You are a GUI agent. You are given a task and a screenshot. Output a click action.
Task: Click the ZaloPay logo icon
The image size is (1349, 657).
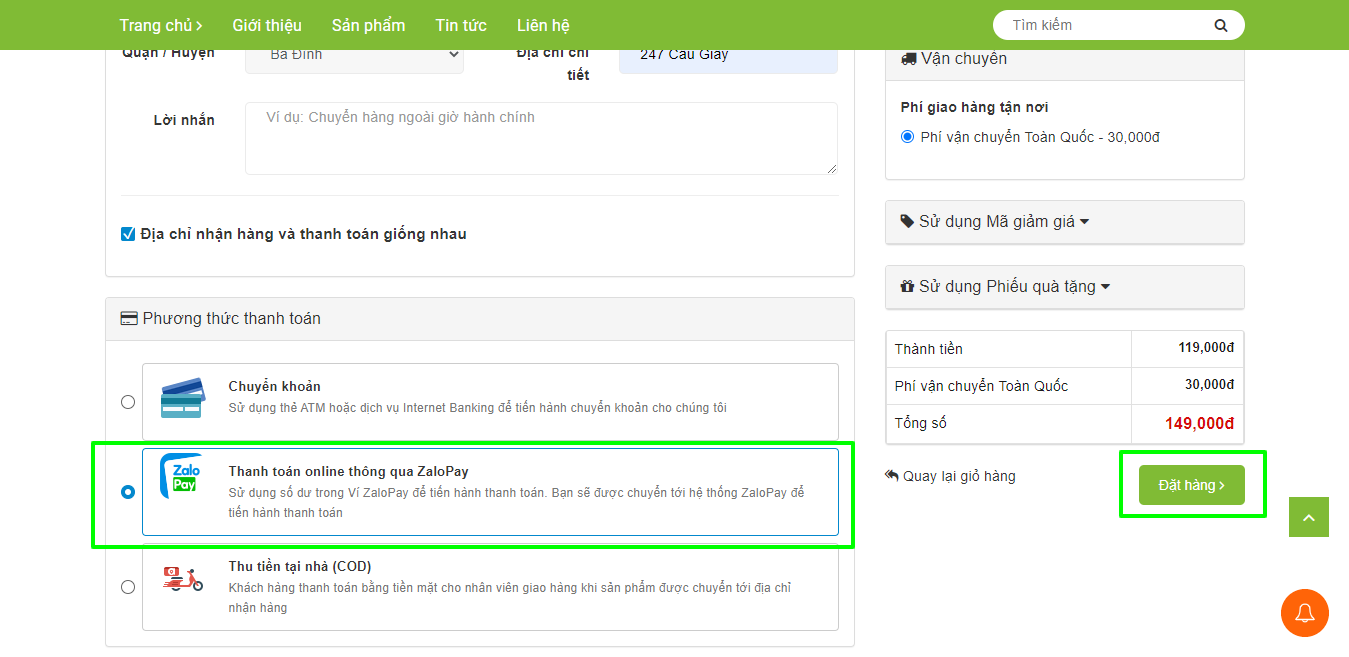coord(181,476)
